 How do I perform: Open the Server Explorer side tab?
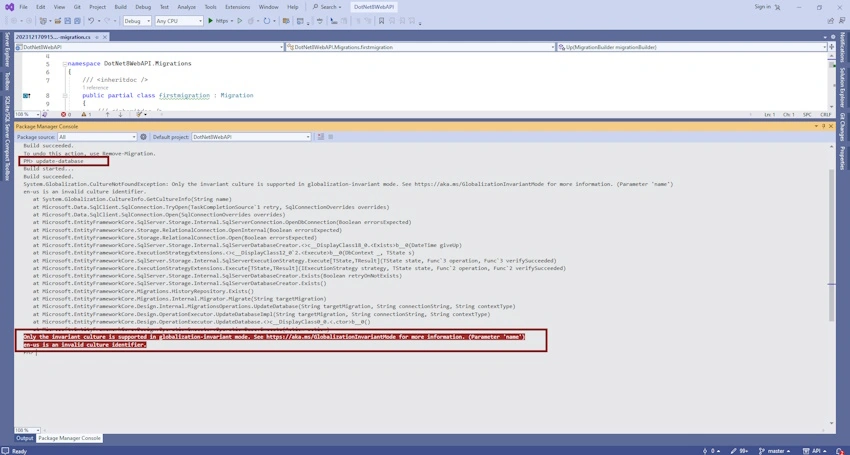pyautogui.click(x=7, y=49)
